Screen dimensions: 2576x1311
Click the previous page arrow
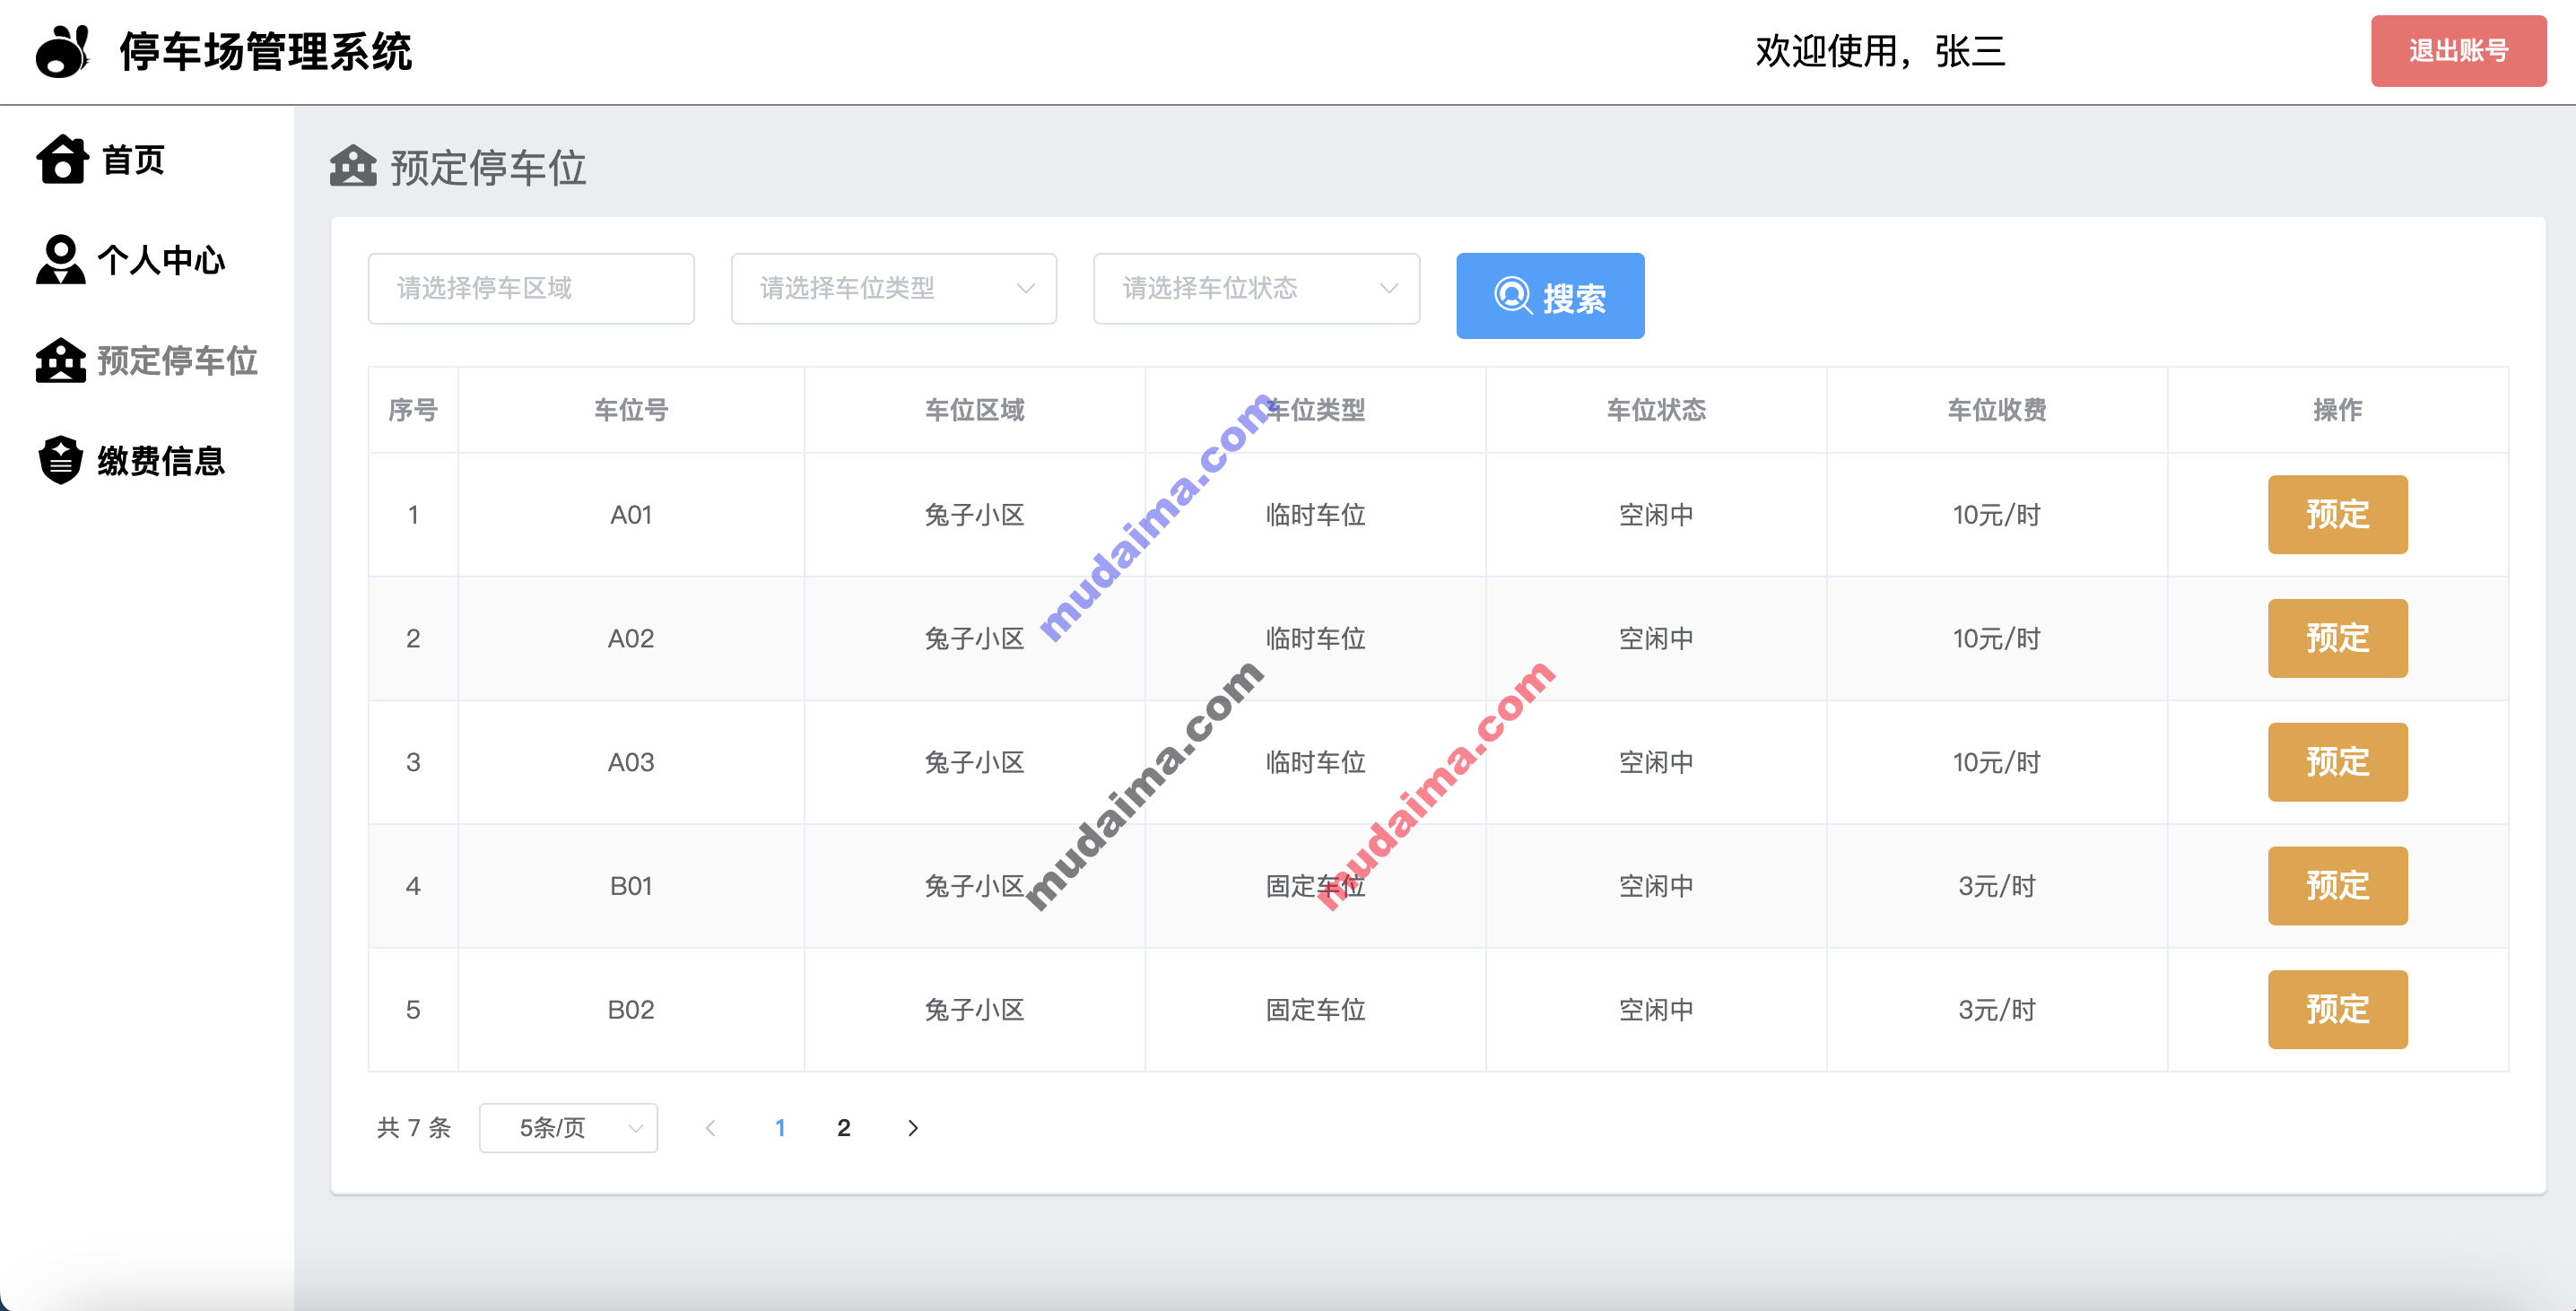click(x=710, y=1128)
